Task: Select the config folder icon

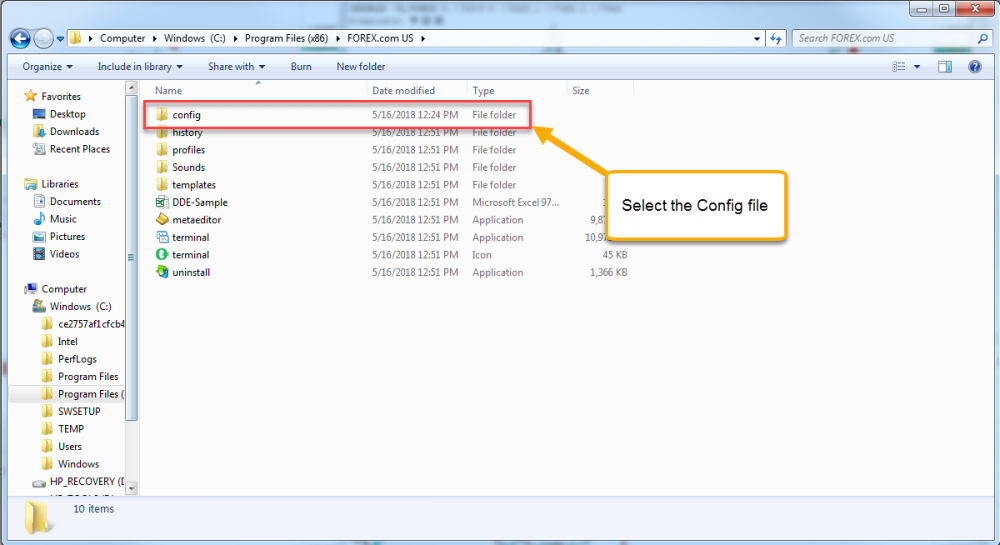Action: click(x=162, y=115)
